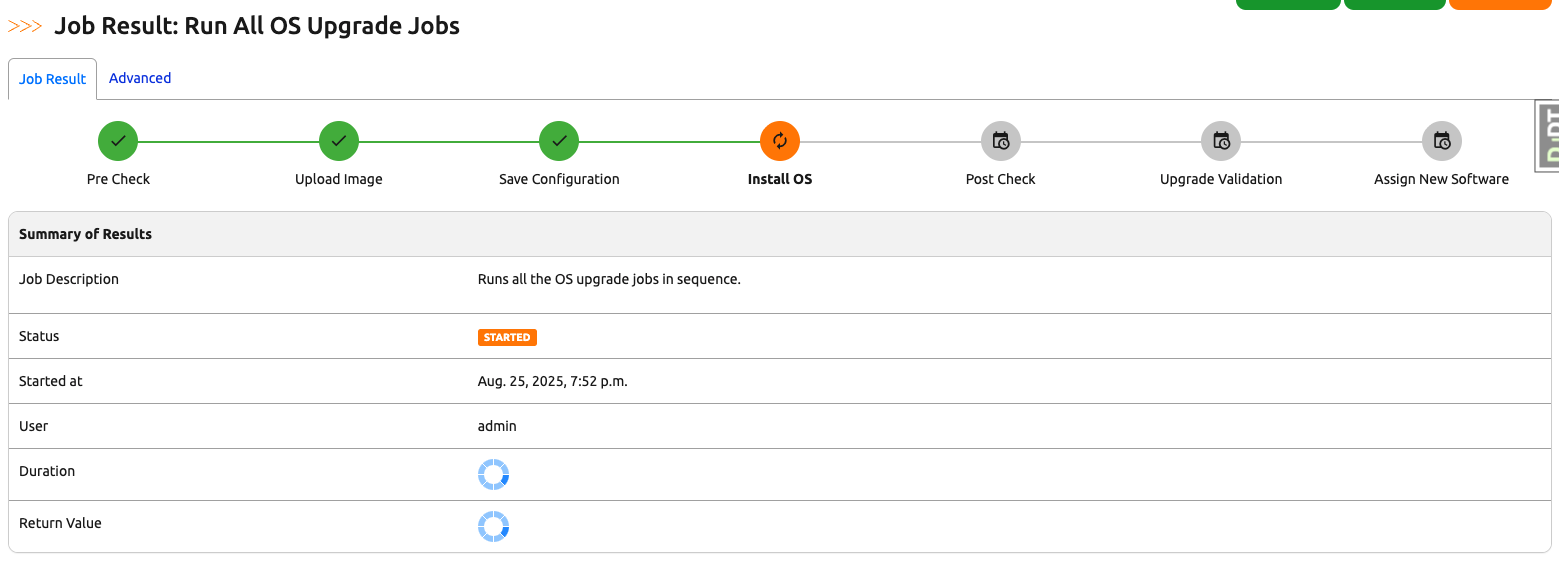Open the DJDT debug toolbar side tab
This screenshot has height=574, width=1559.
coord(1547,135)
